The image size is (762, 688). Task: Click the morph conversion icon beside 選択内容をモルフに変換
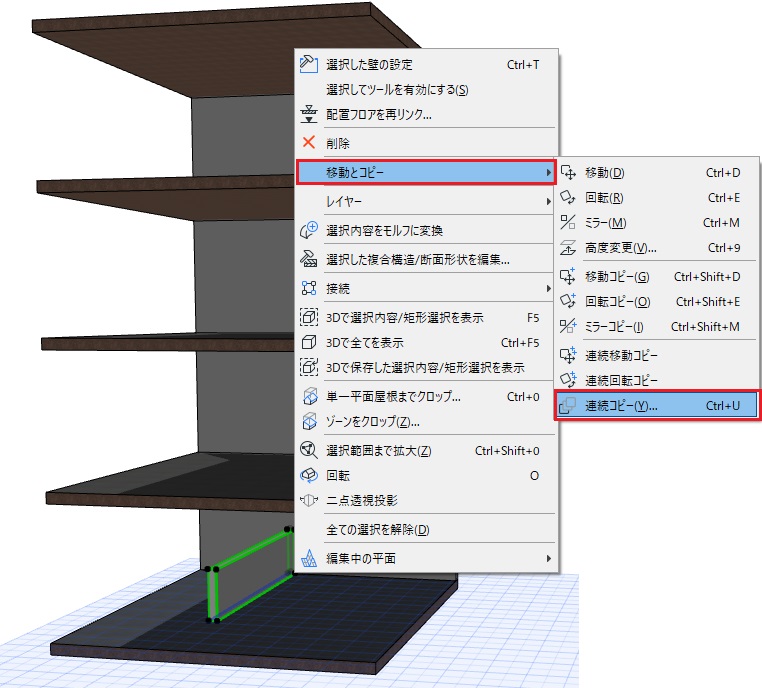click(309, 230)
